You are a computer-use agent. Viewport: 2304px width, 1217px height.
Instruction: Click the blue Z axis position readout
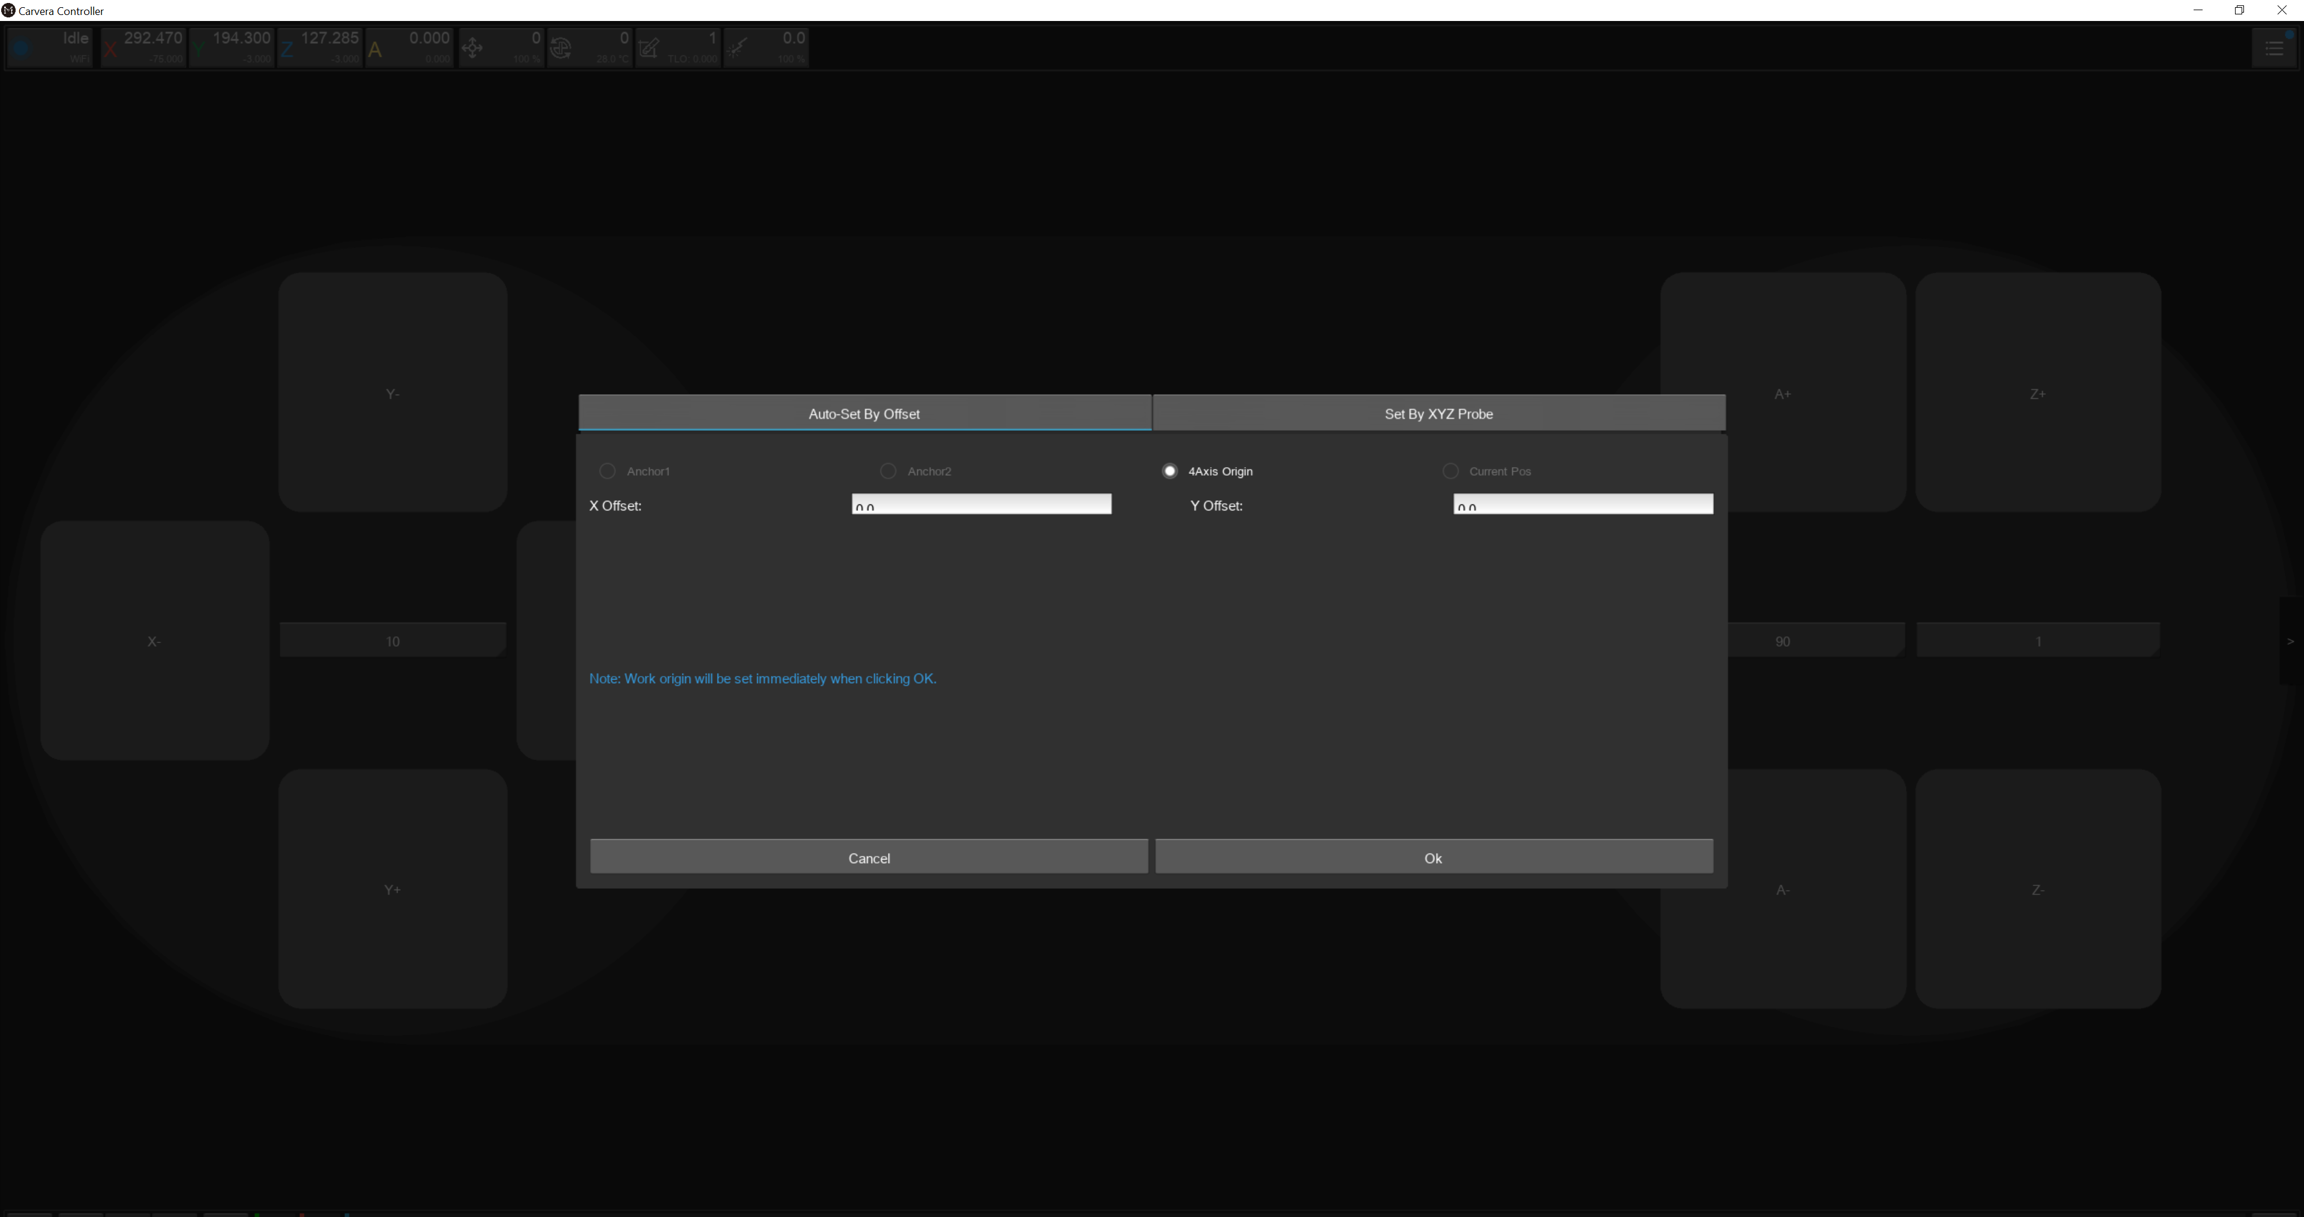pos(320,47)
